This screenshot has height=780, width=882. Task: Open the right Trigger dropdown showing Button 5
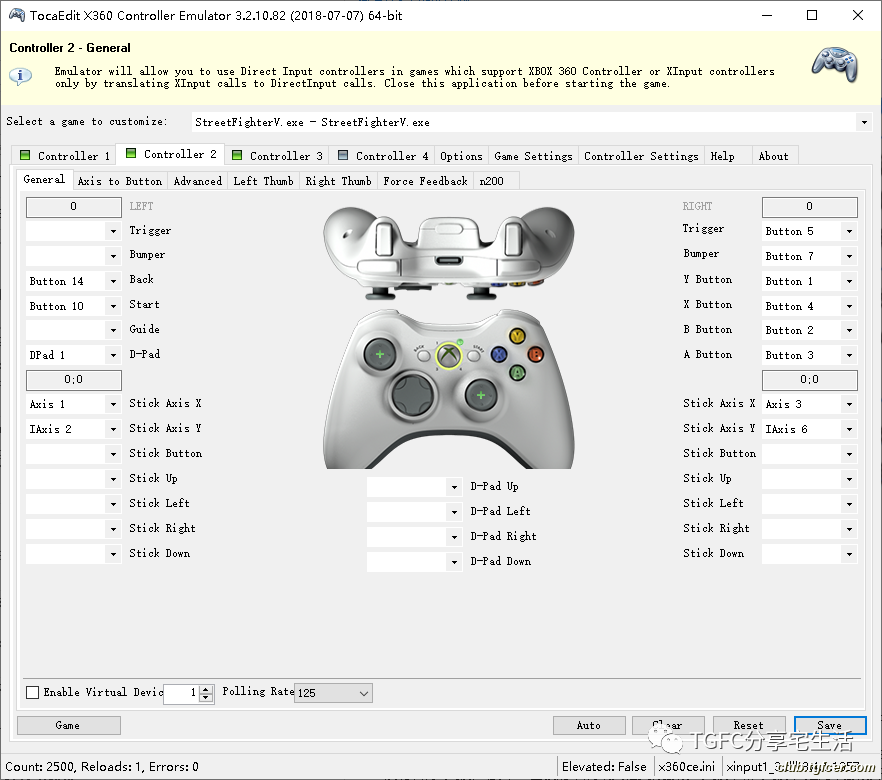tap(849, 231)
